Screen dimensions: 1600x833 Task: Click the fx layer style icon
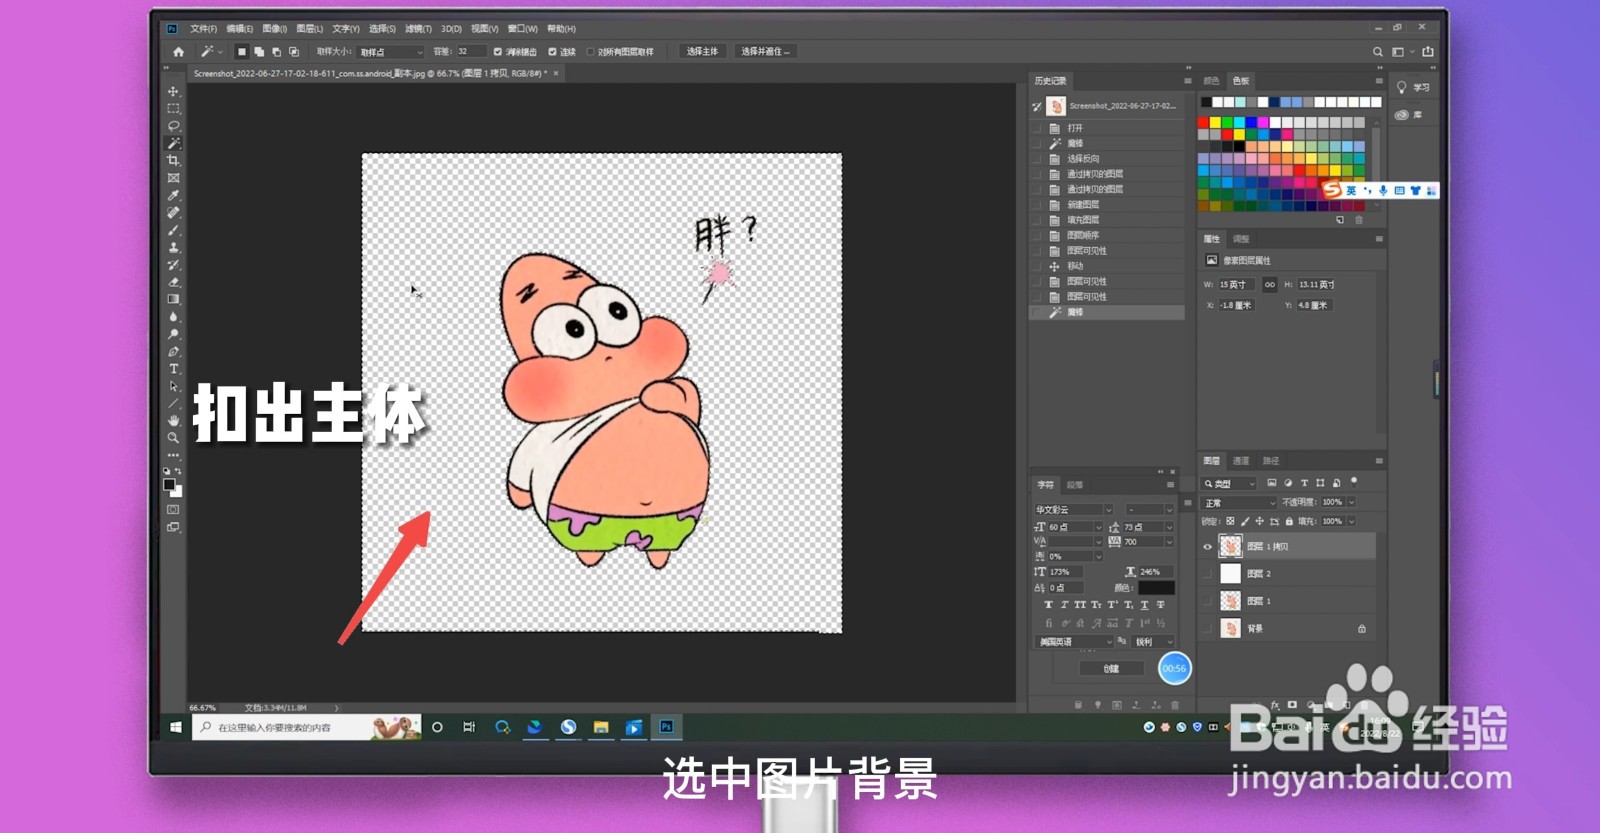pos(1275,705)
